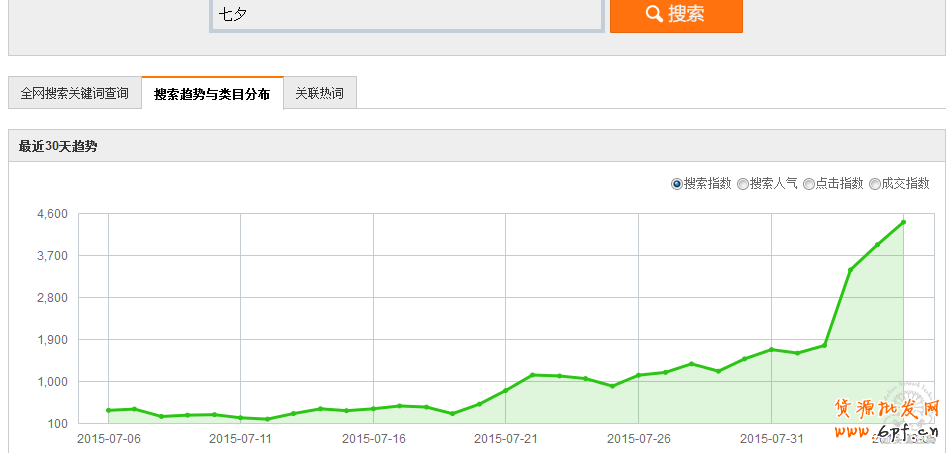Select the 搜索趋势与类目分布 tab

[212, 93]
